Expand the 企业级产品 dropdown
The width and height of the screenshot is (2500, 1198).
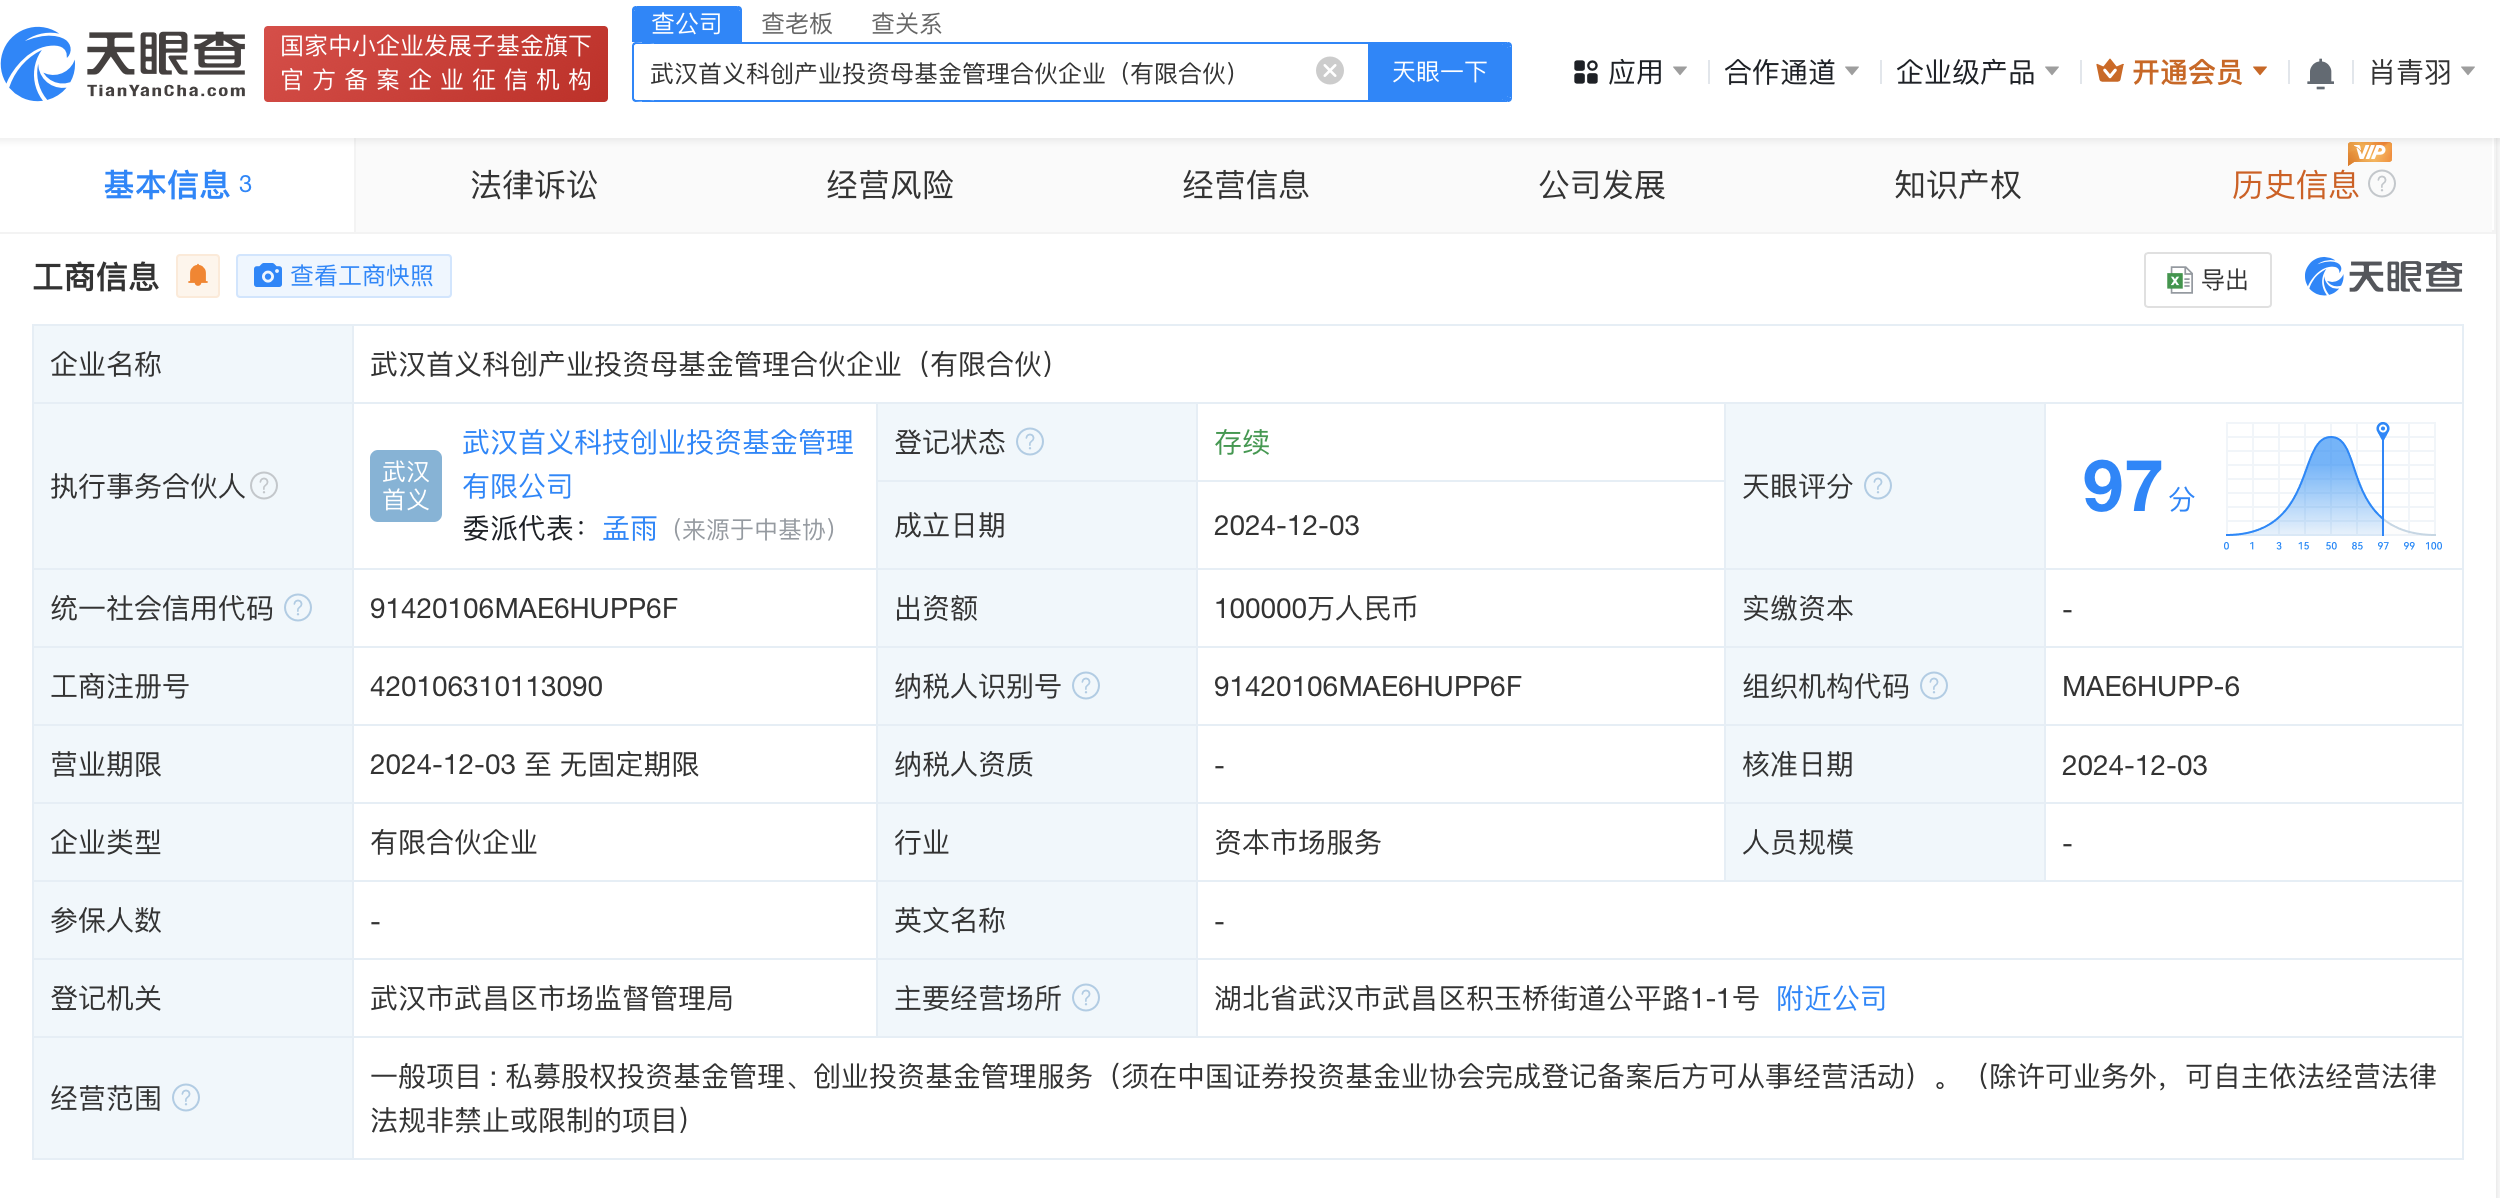(1977, 72)
